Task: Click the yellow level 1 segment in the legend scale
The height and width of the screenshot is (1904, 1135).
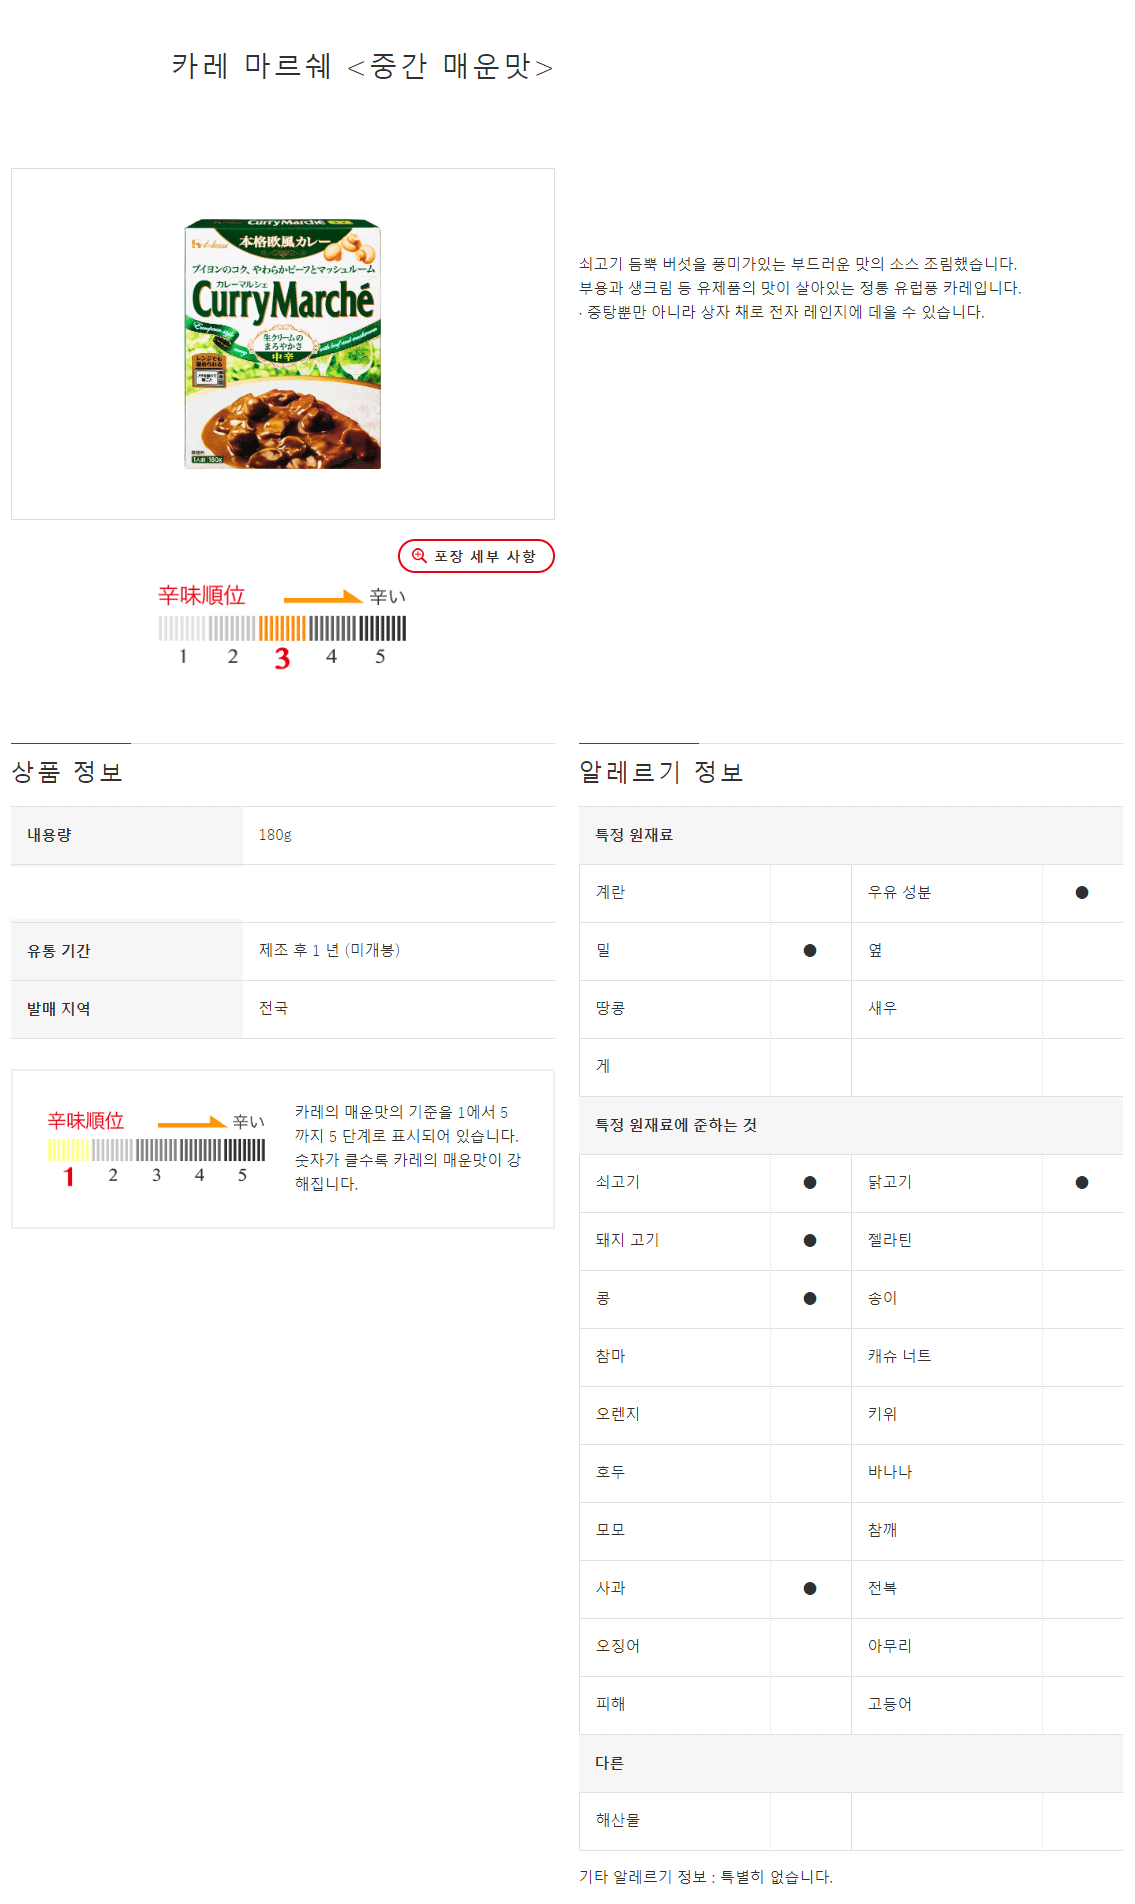Action: coord(69,1150)
